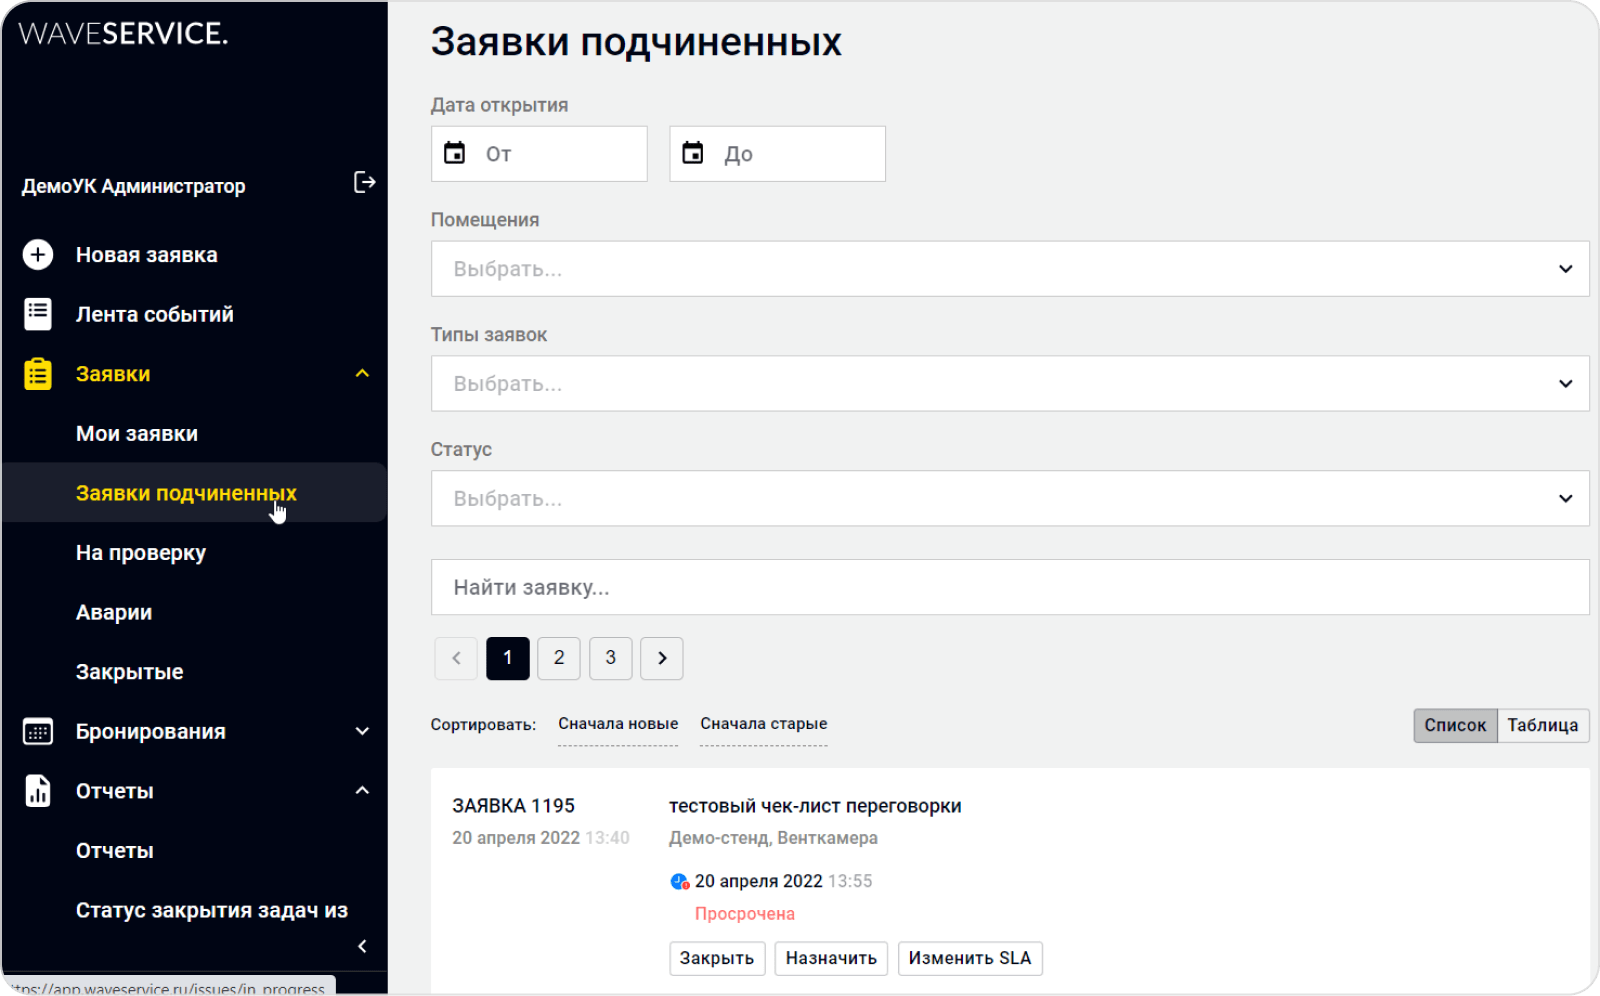The height and width of the screenshot is (996, 1600).
Task: Click the logout icon next to ДемоУК Администратор
Action: pyautogui.click(x=364, y=182)
